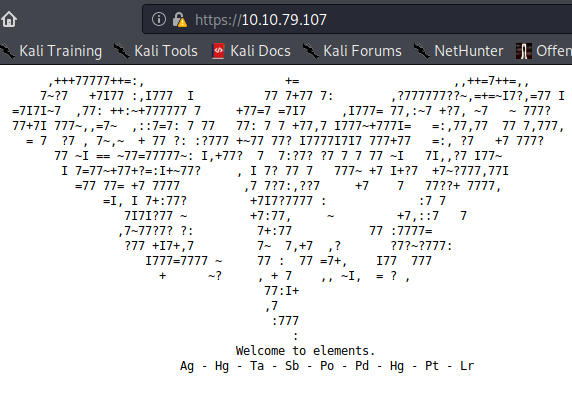Open Offensive Security bookmark
This screenshot has height=394, width=572.
(x=544, y=51)
